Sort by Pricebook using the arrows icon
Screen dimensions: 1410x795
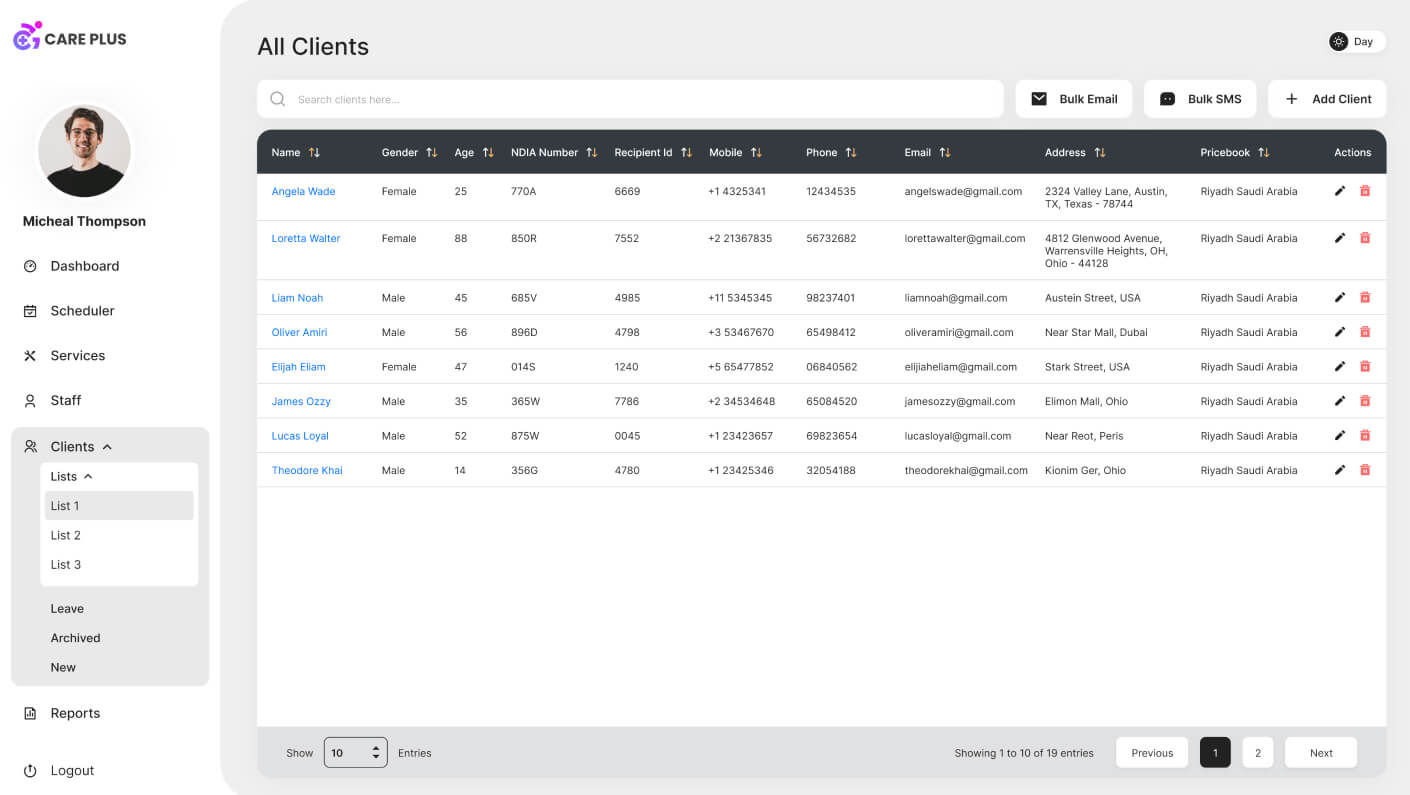(1263, 152)
